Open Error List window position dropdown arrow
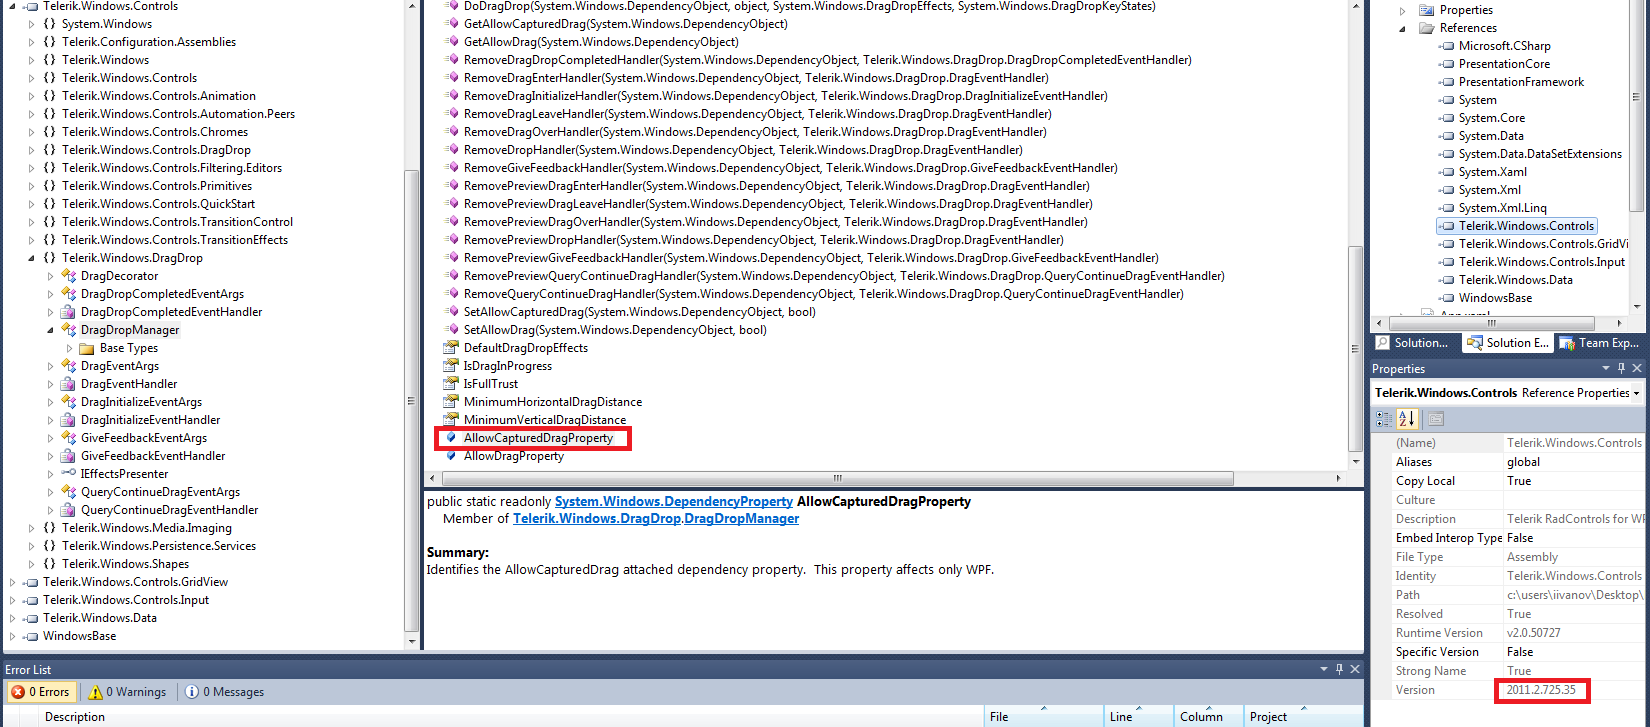This screenshot has width=1650, height=727. pos(1325,669)
